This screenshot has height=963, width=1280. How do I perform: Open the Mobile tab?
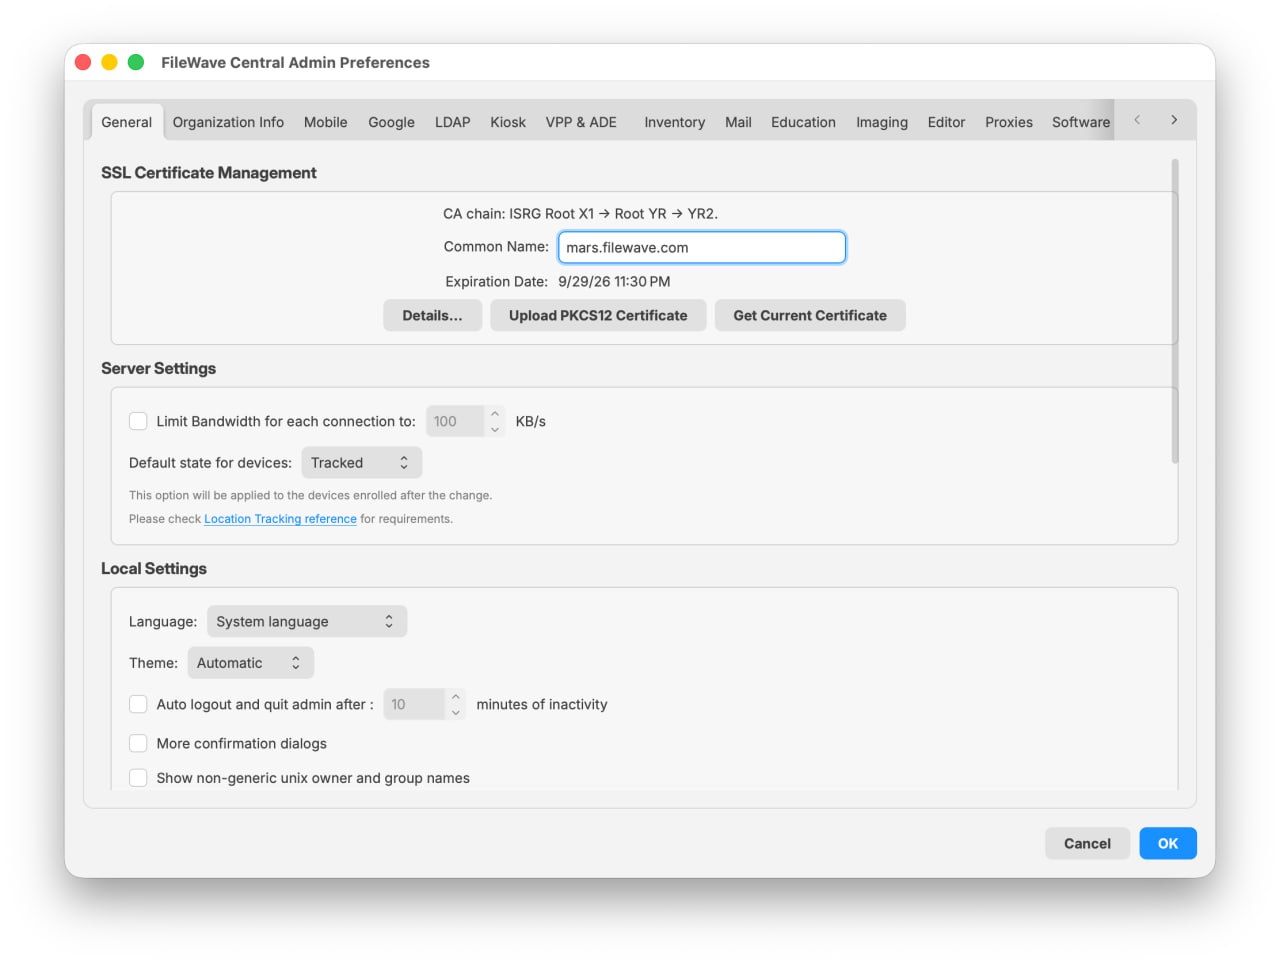pos(325,122)
